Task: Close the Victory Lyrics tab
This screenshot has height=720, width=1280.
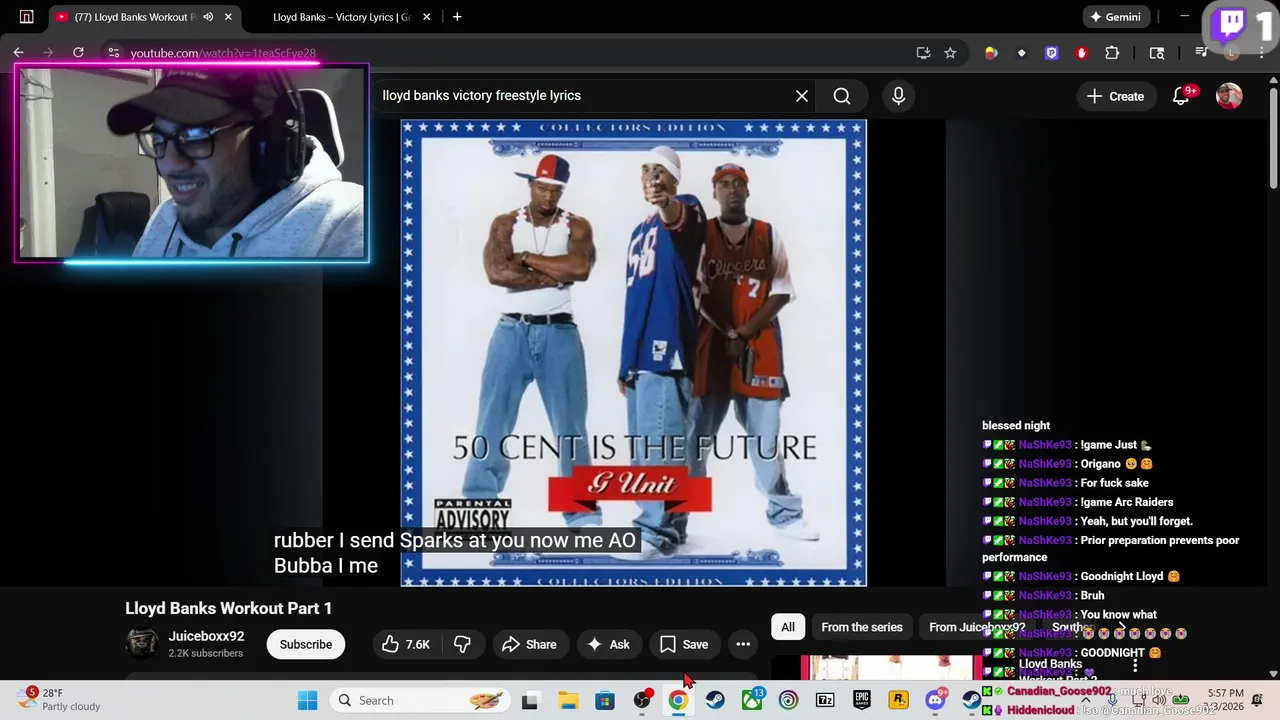Action: [427, 17]
